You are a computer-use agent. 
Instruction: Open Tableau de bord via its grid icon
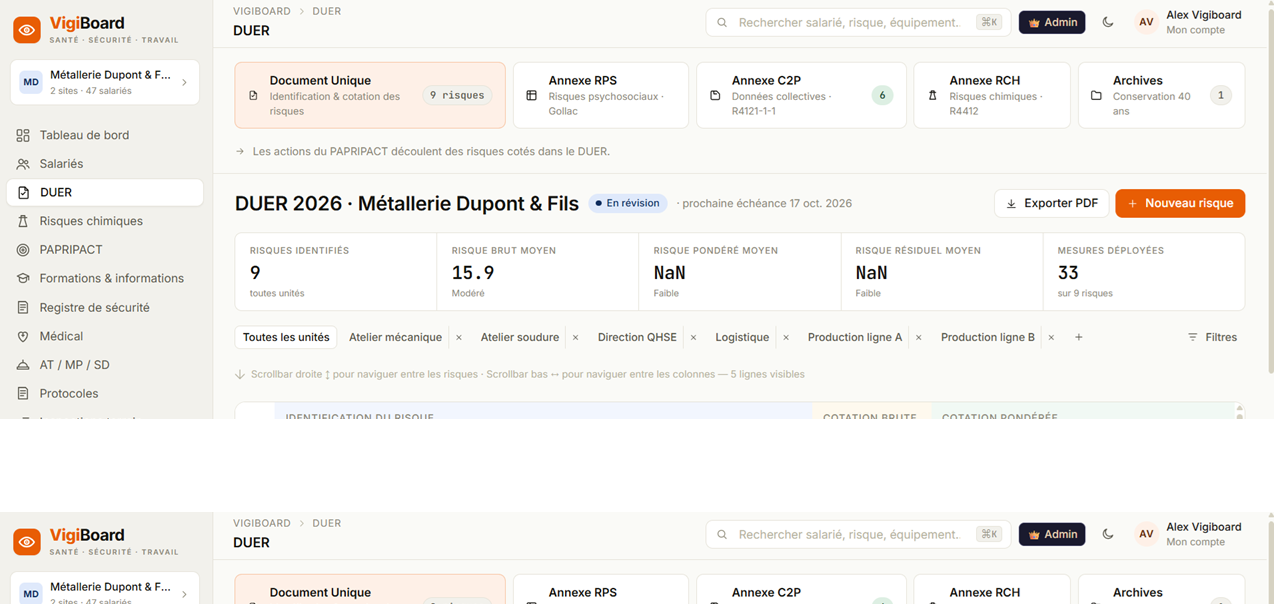pyautogui.click(x=23, y=135)
